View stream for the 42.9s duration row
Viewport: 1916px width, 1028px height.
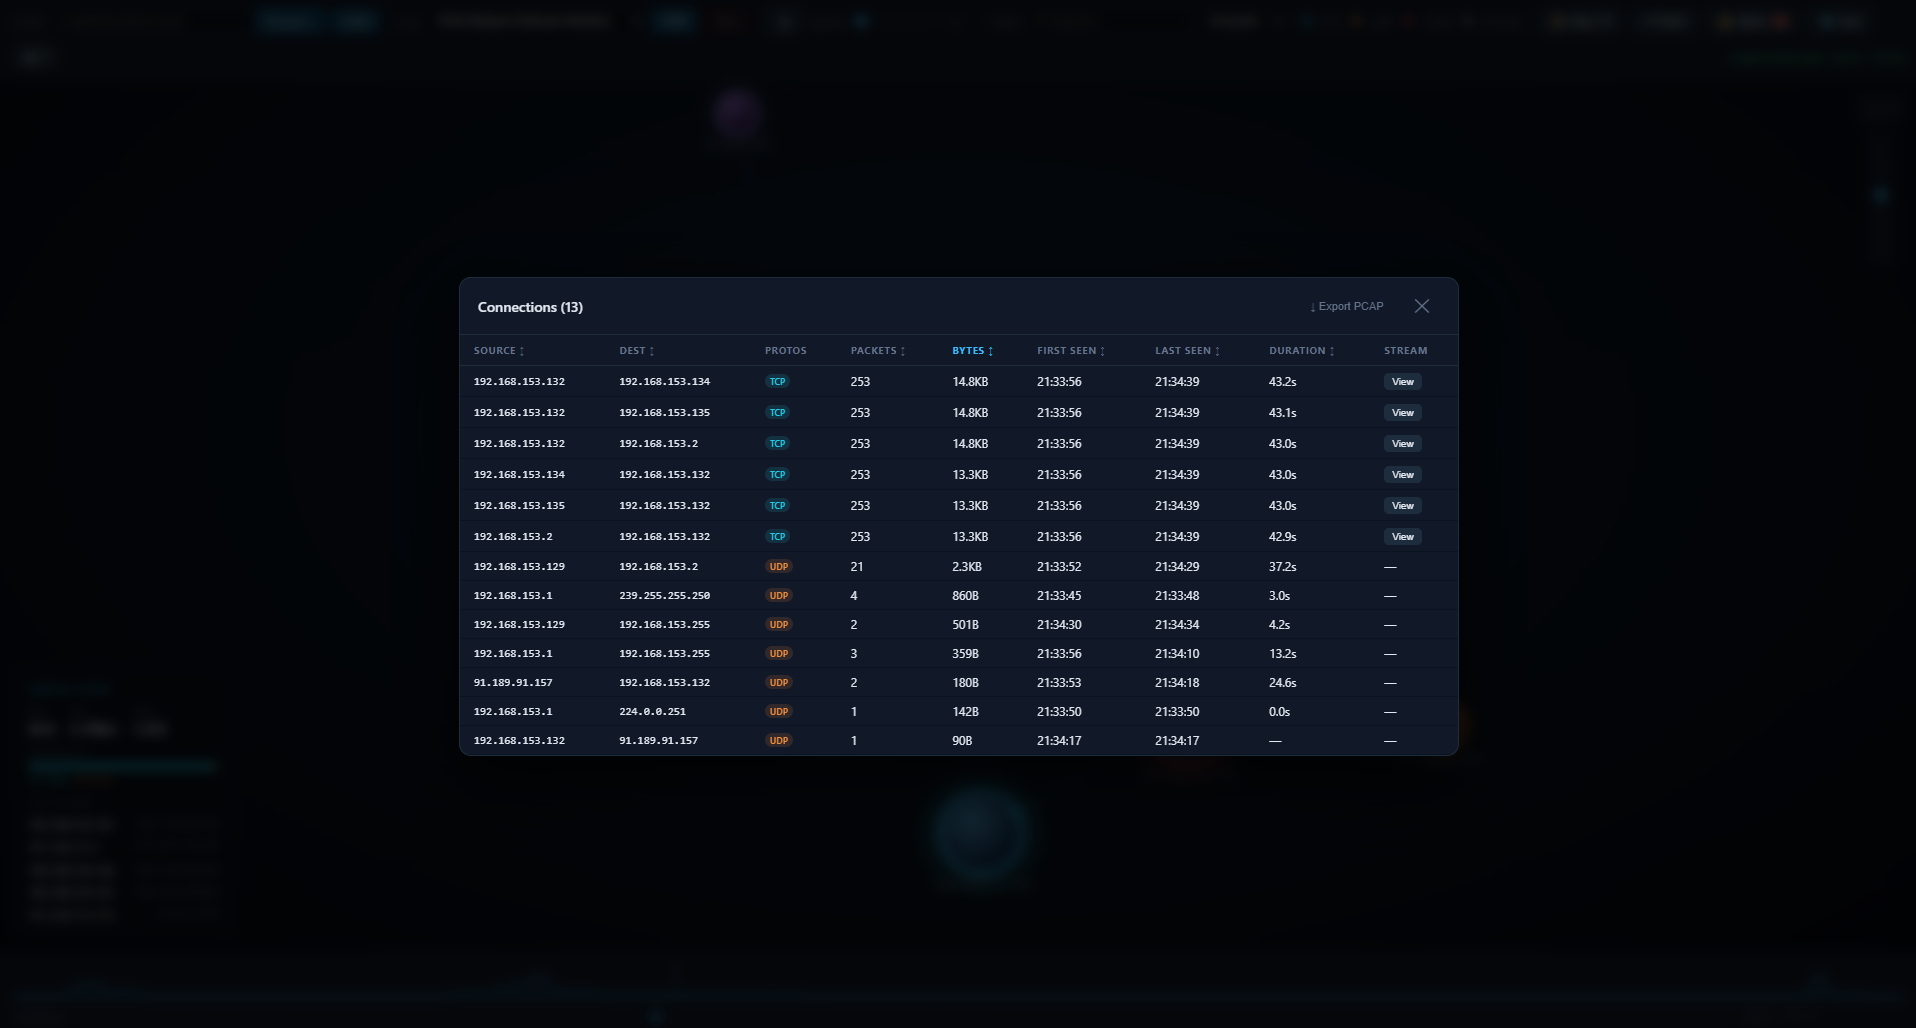(x=1402, y=537)
